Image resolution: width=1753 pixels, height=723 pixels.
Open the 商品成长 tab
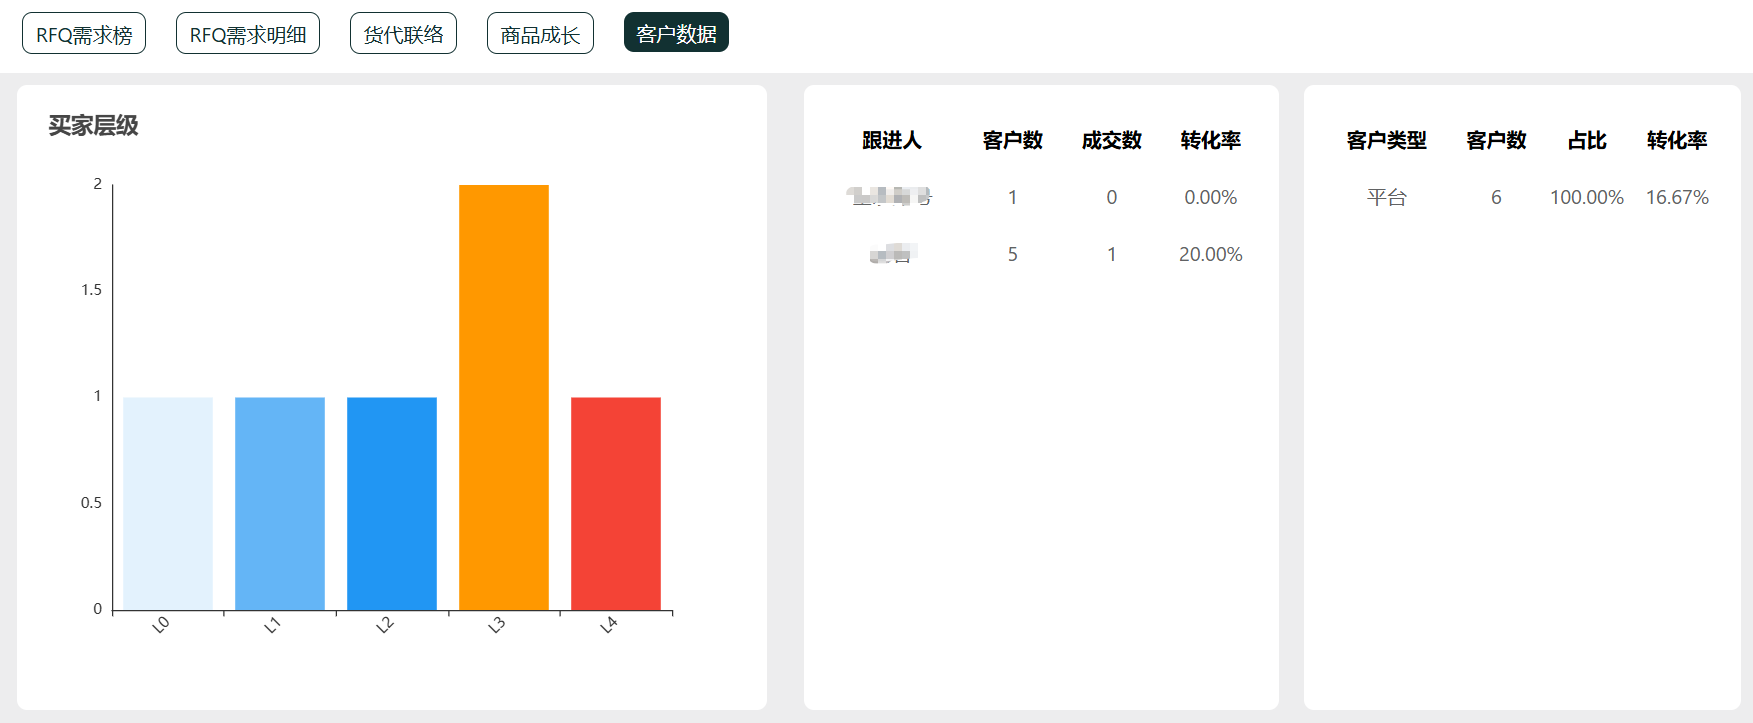pos(540,34)
